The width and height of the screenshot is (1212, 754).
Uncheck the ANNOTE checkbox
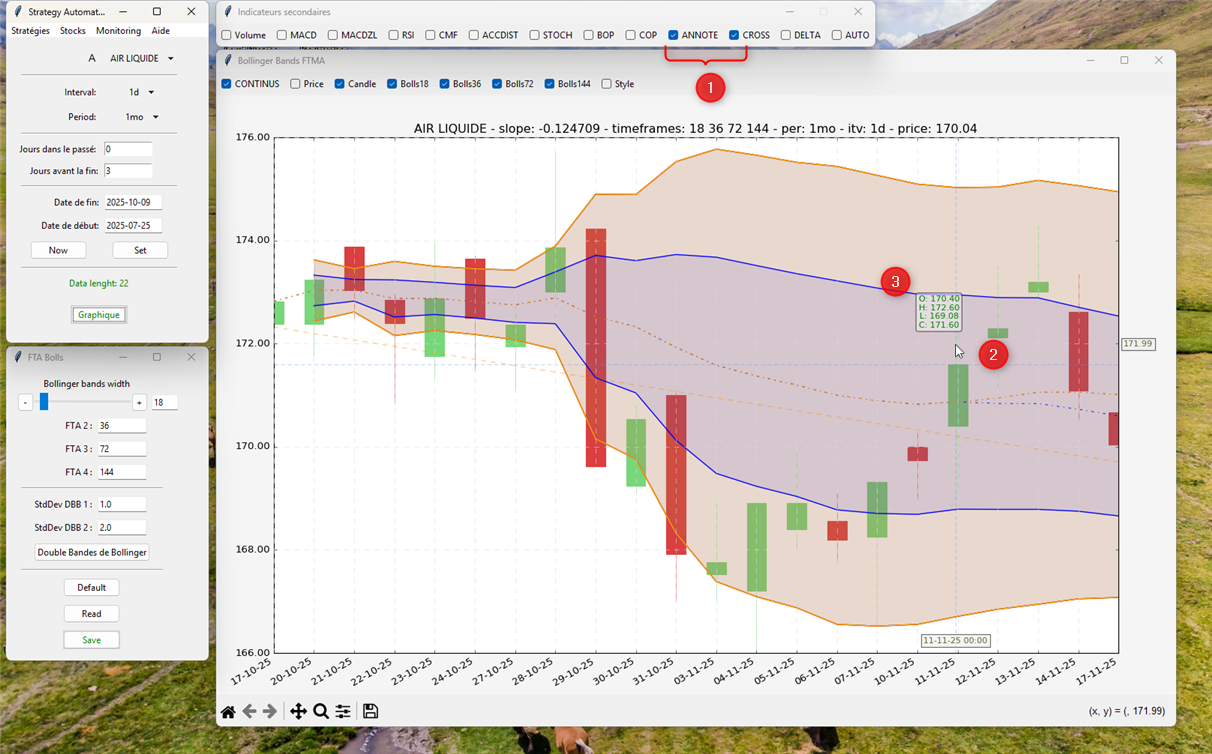coord(674,35)
